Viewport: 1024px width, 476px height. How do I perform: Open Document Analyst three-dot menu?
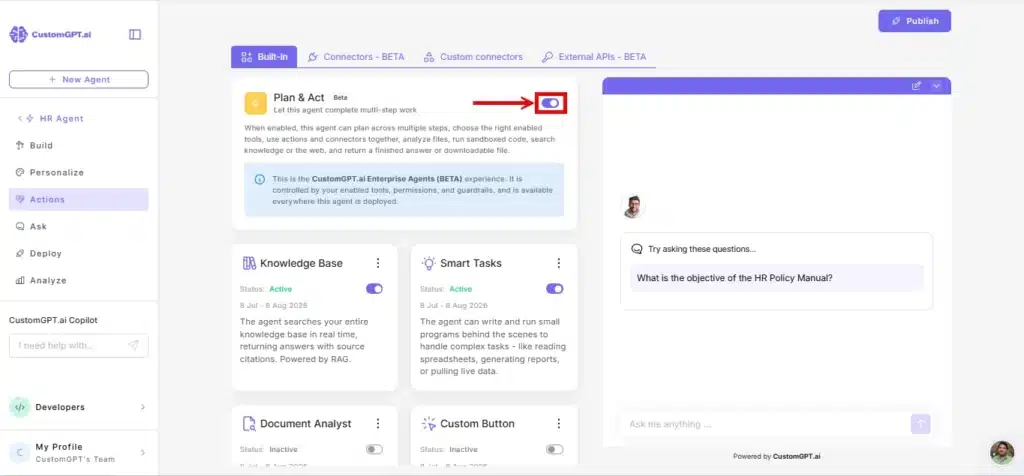(x=377, y=424)
